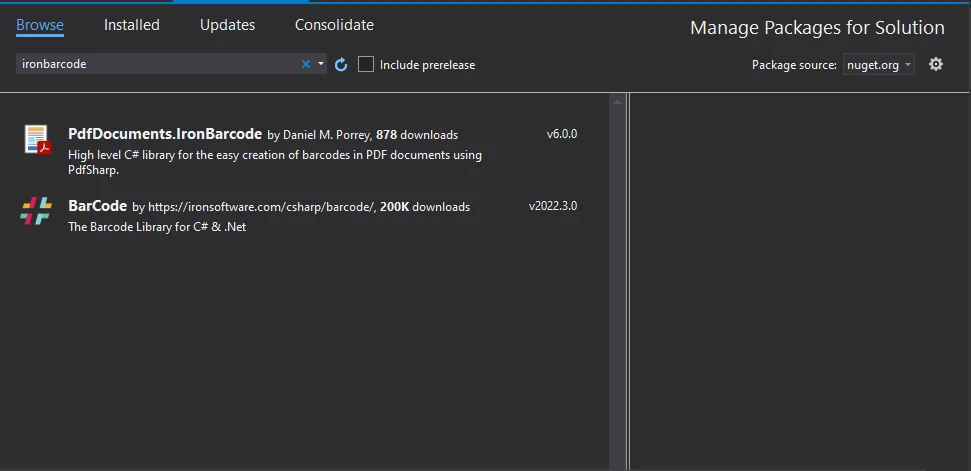Clear the search box with X icon
The image size is (971, 471).
point(306,64)
